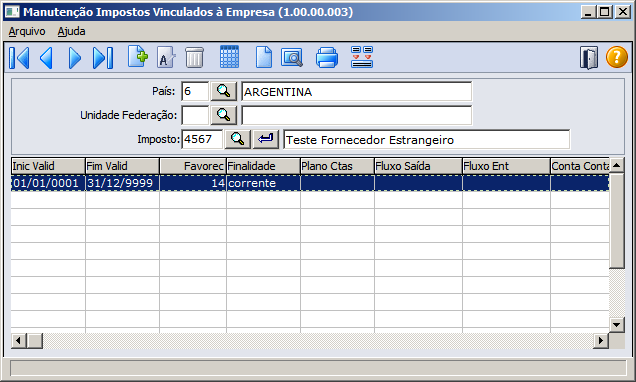Maximize the Manutenção Impostos window
Image resolution: width=636 pixels, height=382 pixels.
pyautogui.click(x=604, y=12)
